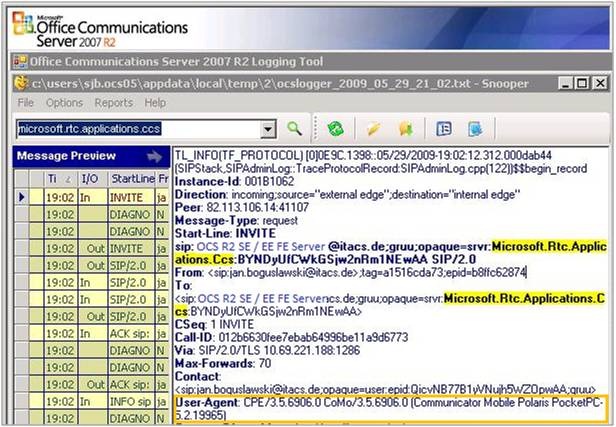Click the yellow highlighter marker icon
The height and width of the screenshot is (427, 616).
(374, 128)
